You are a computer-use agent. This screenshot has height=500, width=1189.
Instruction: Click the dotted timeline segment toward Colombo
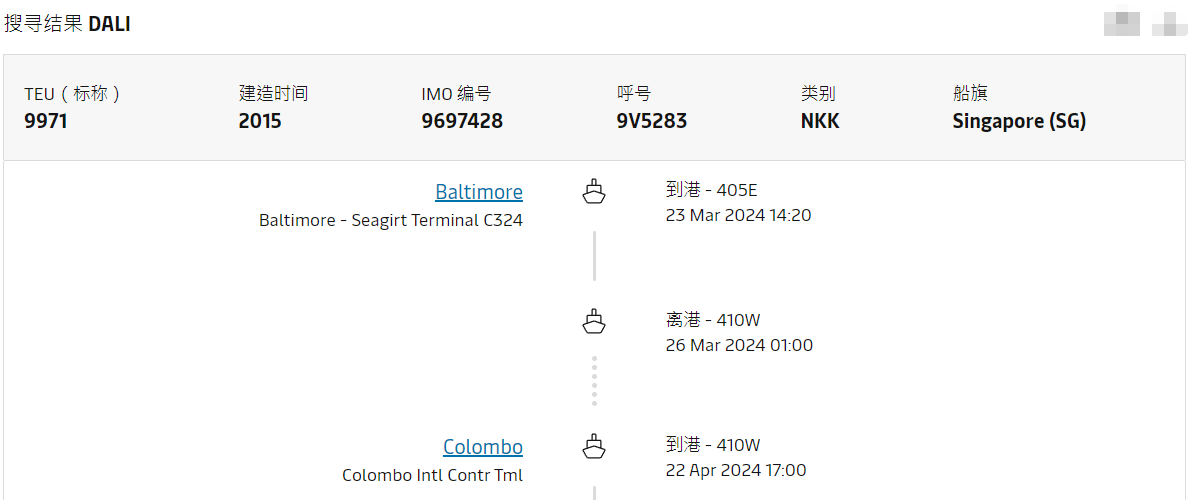[x=594, y=381]
